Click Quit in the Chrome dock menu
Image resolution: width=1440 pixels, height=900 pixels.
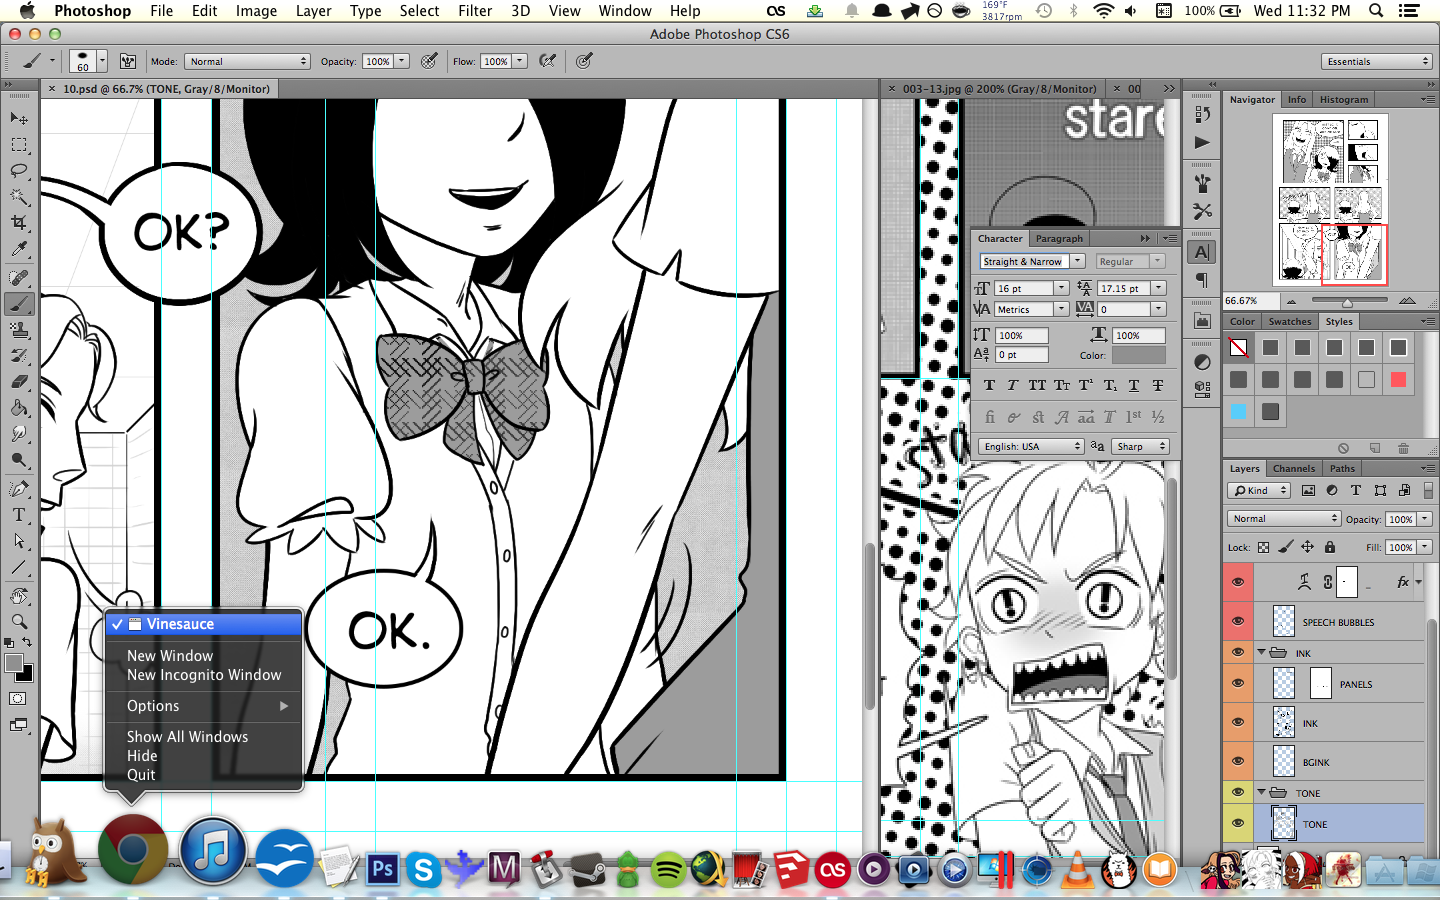coord(141,775)
